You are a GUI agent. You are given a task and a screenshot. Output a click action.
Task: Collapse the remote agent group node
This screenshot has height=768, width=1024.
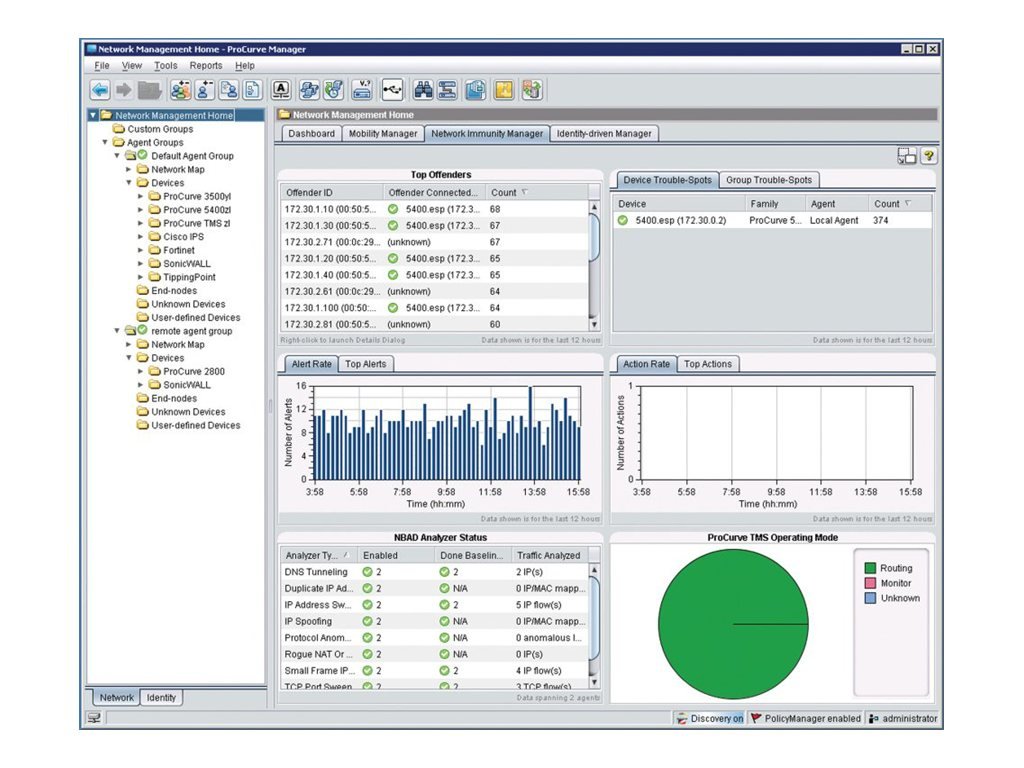point(117,331)
